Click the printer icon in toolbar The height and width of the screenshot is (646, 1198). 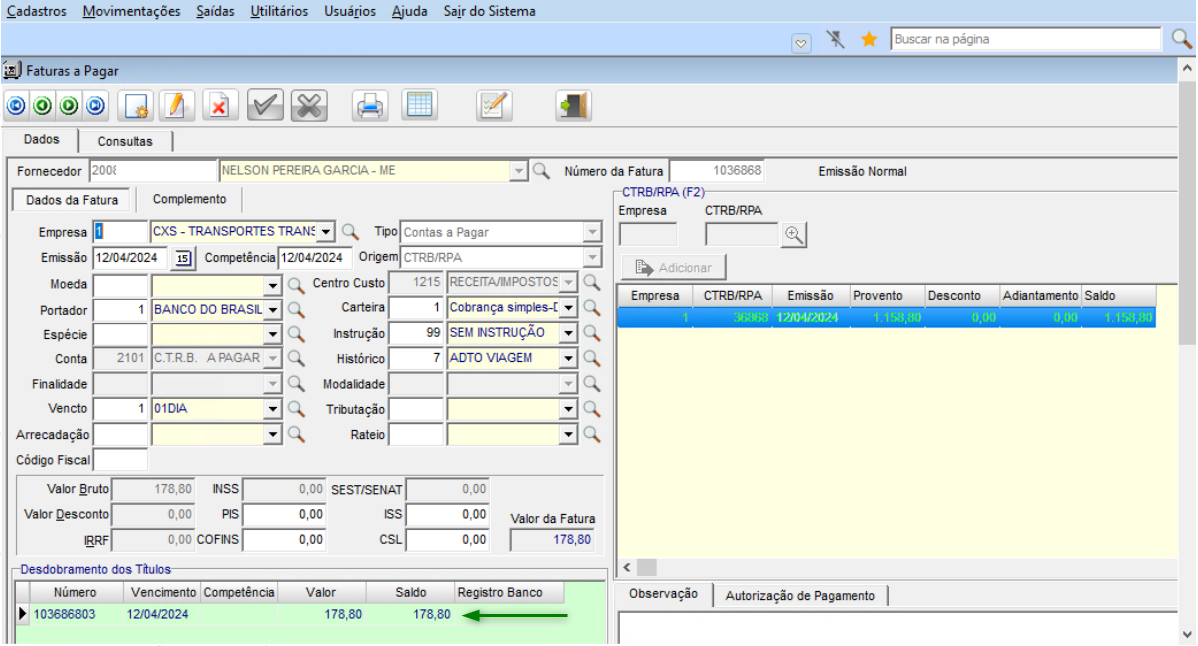370,105
